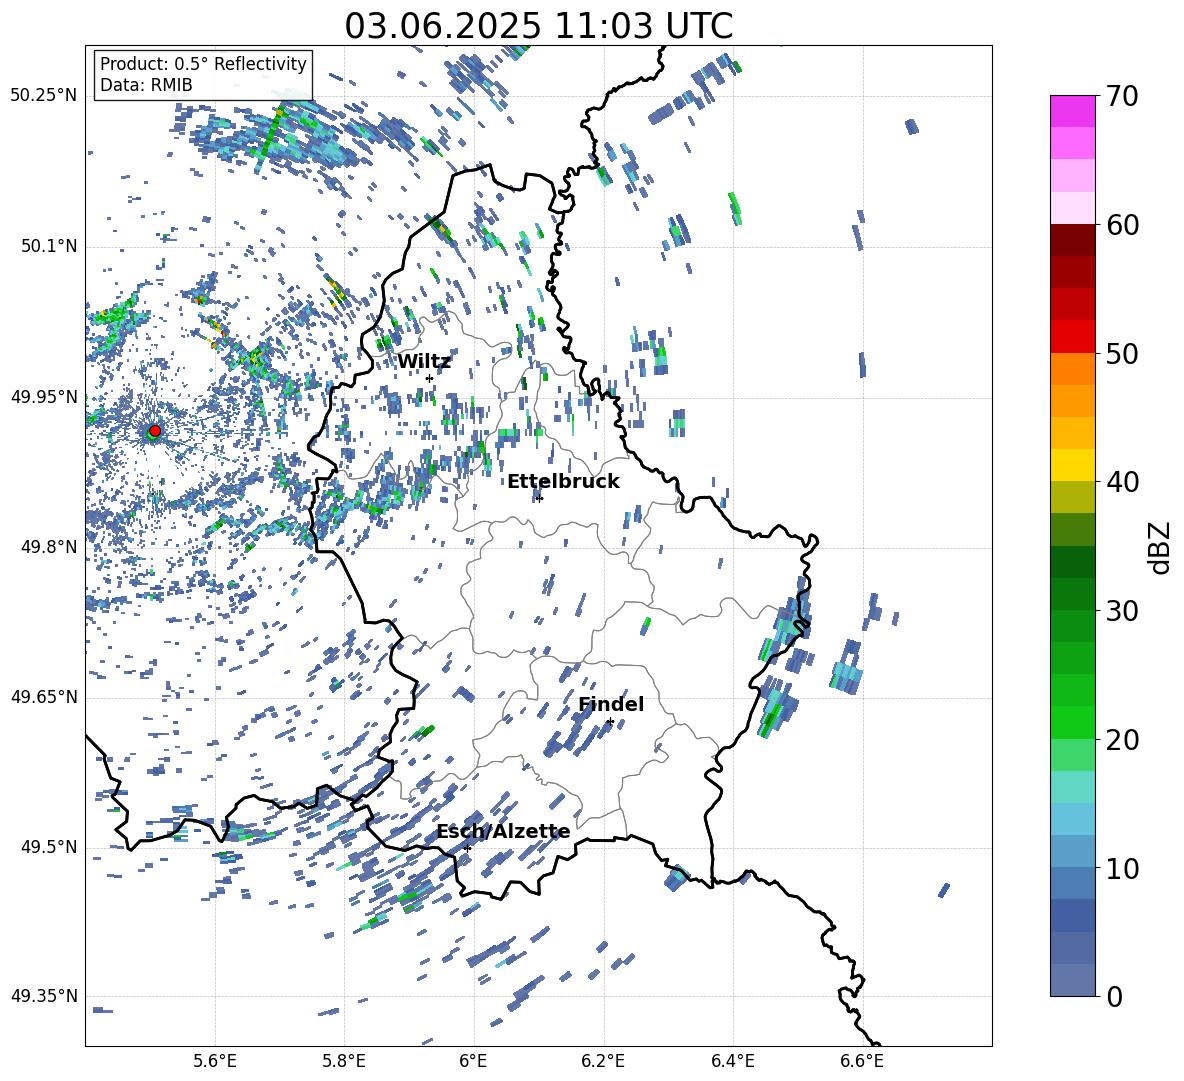The width and height of the screenshot is (1184, 1081).
Task: Click the title "03.06.2025 11:03 UTC"
Action: [538, 26]
